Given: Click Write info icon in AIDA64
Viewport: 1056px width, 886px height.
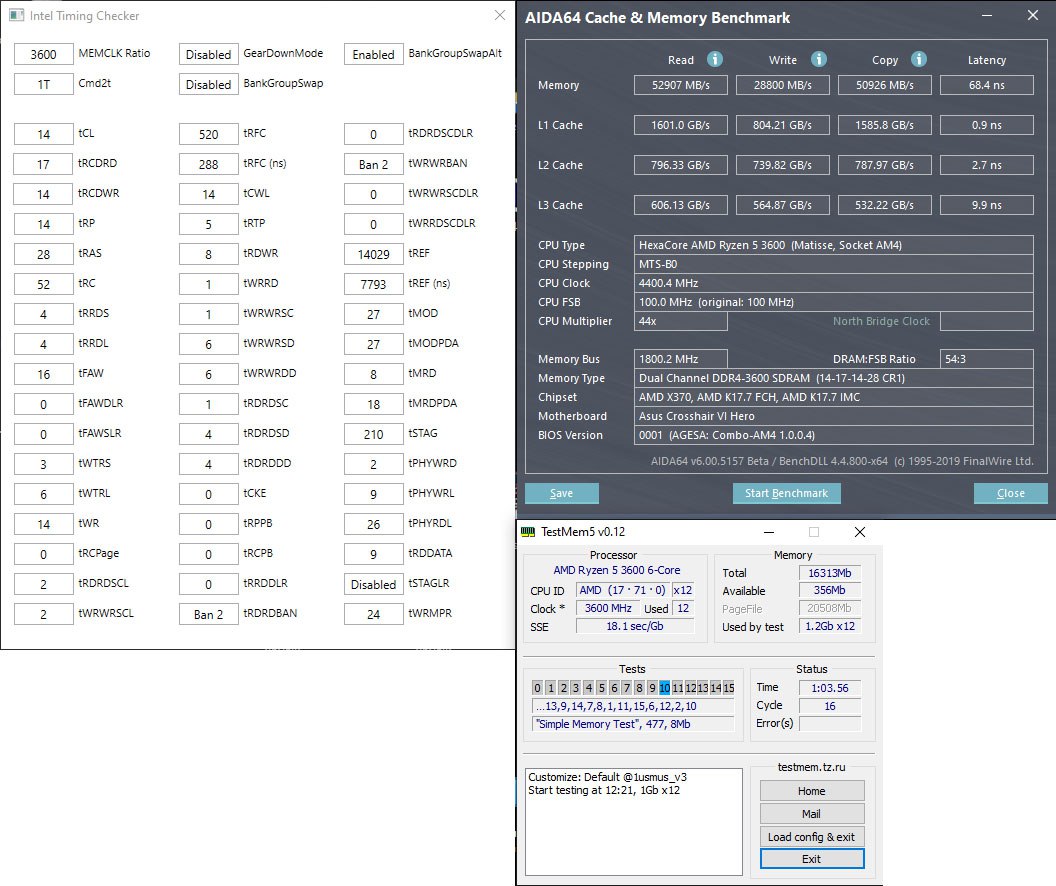Looking at the screenshot, I should (818, 59).
